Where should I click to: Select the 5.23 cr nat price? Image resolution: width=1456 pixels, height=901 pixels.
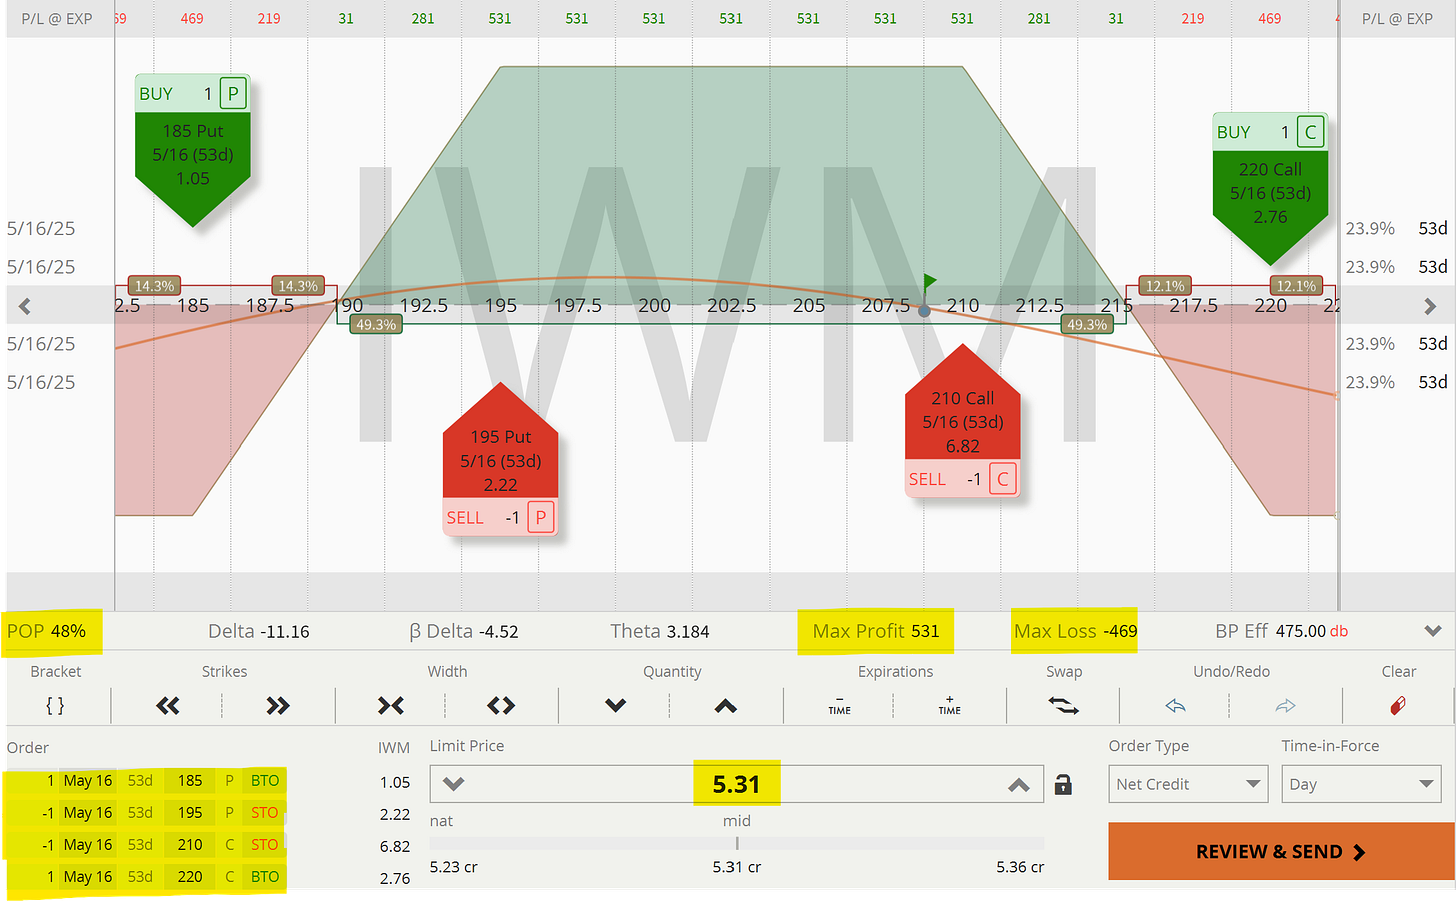[453, 867]
